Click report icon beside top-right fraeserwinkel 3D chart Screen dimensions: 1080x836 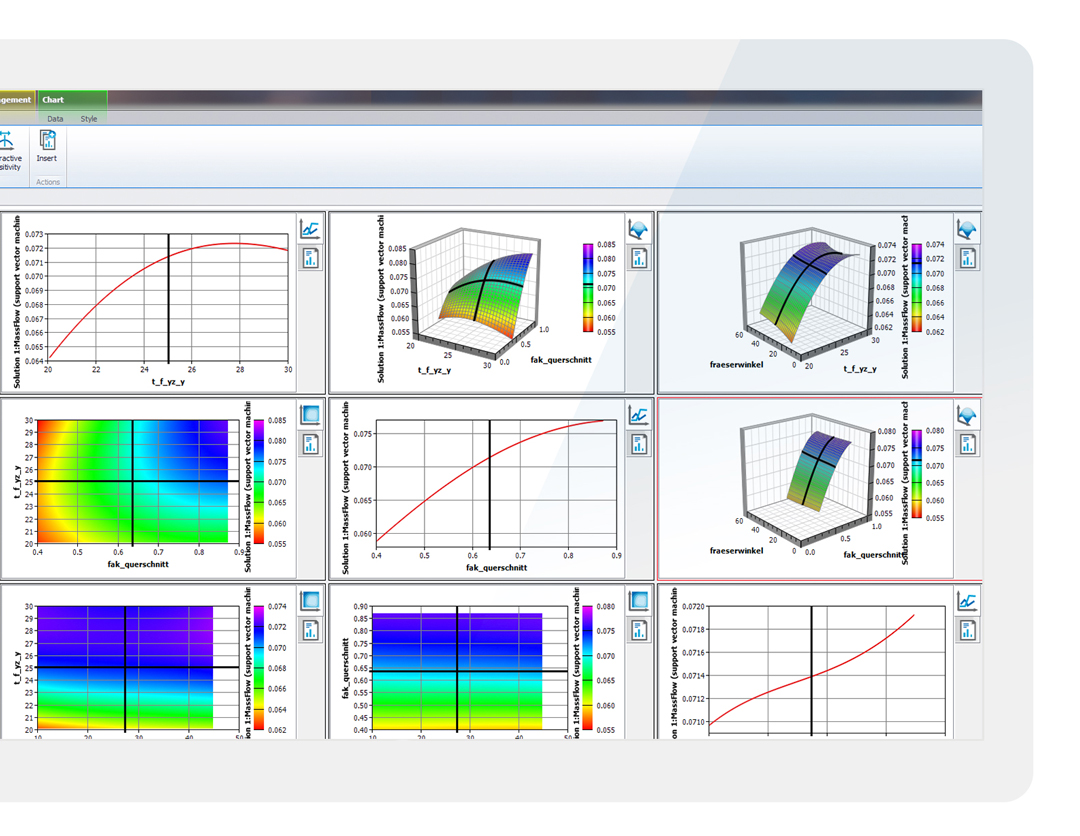[x=967, y=259]
